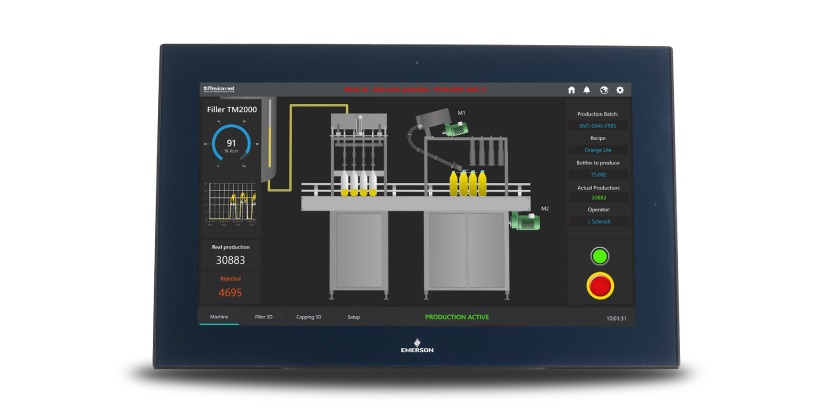Click the M1 motor label

pyautogui.click(x=462, y=113)
